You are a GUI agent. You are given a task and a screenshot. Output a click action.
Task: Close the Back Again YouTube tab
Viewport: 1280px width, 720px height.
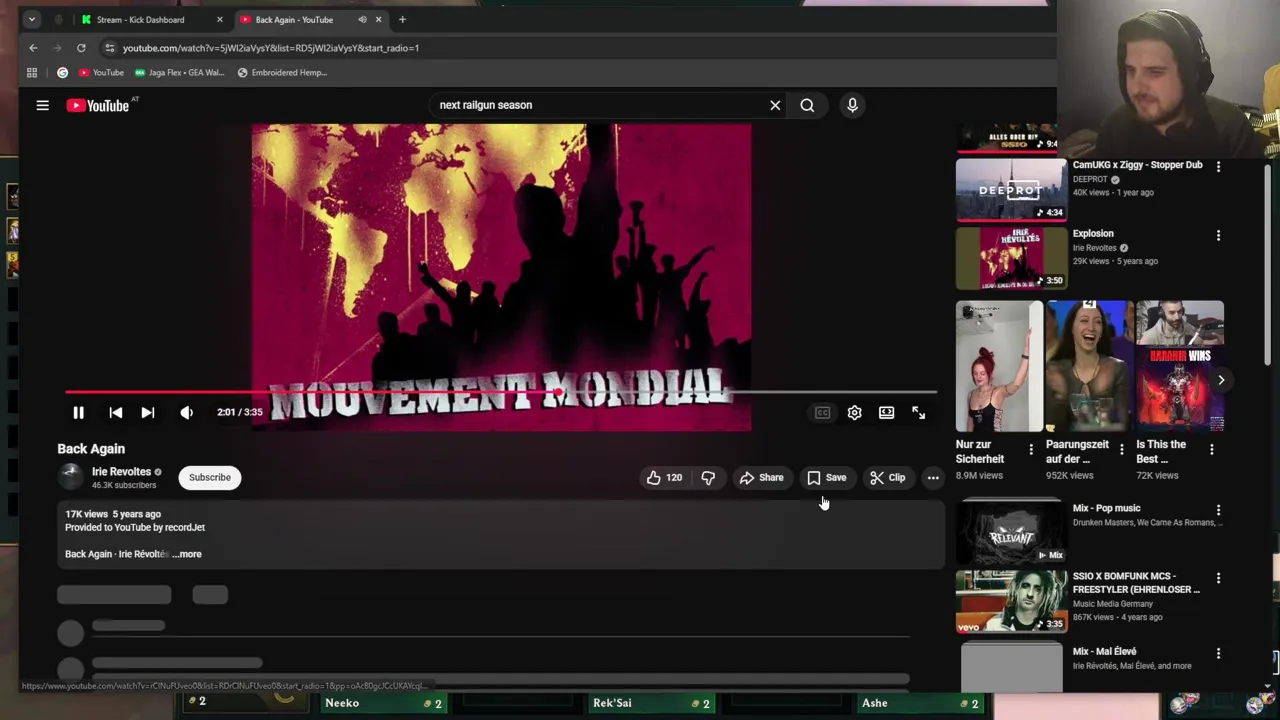click(x=378, y=19)
